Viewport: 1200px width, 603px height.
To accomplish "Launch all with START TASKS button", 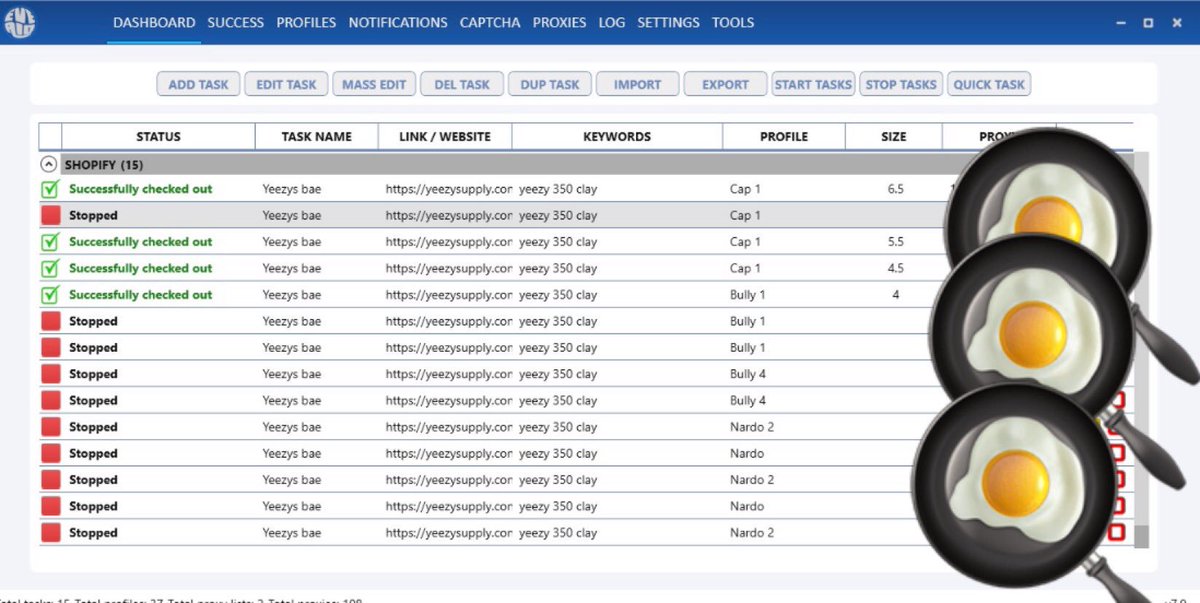I will point(813,84).
